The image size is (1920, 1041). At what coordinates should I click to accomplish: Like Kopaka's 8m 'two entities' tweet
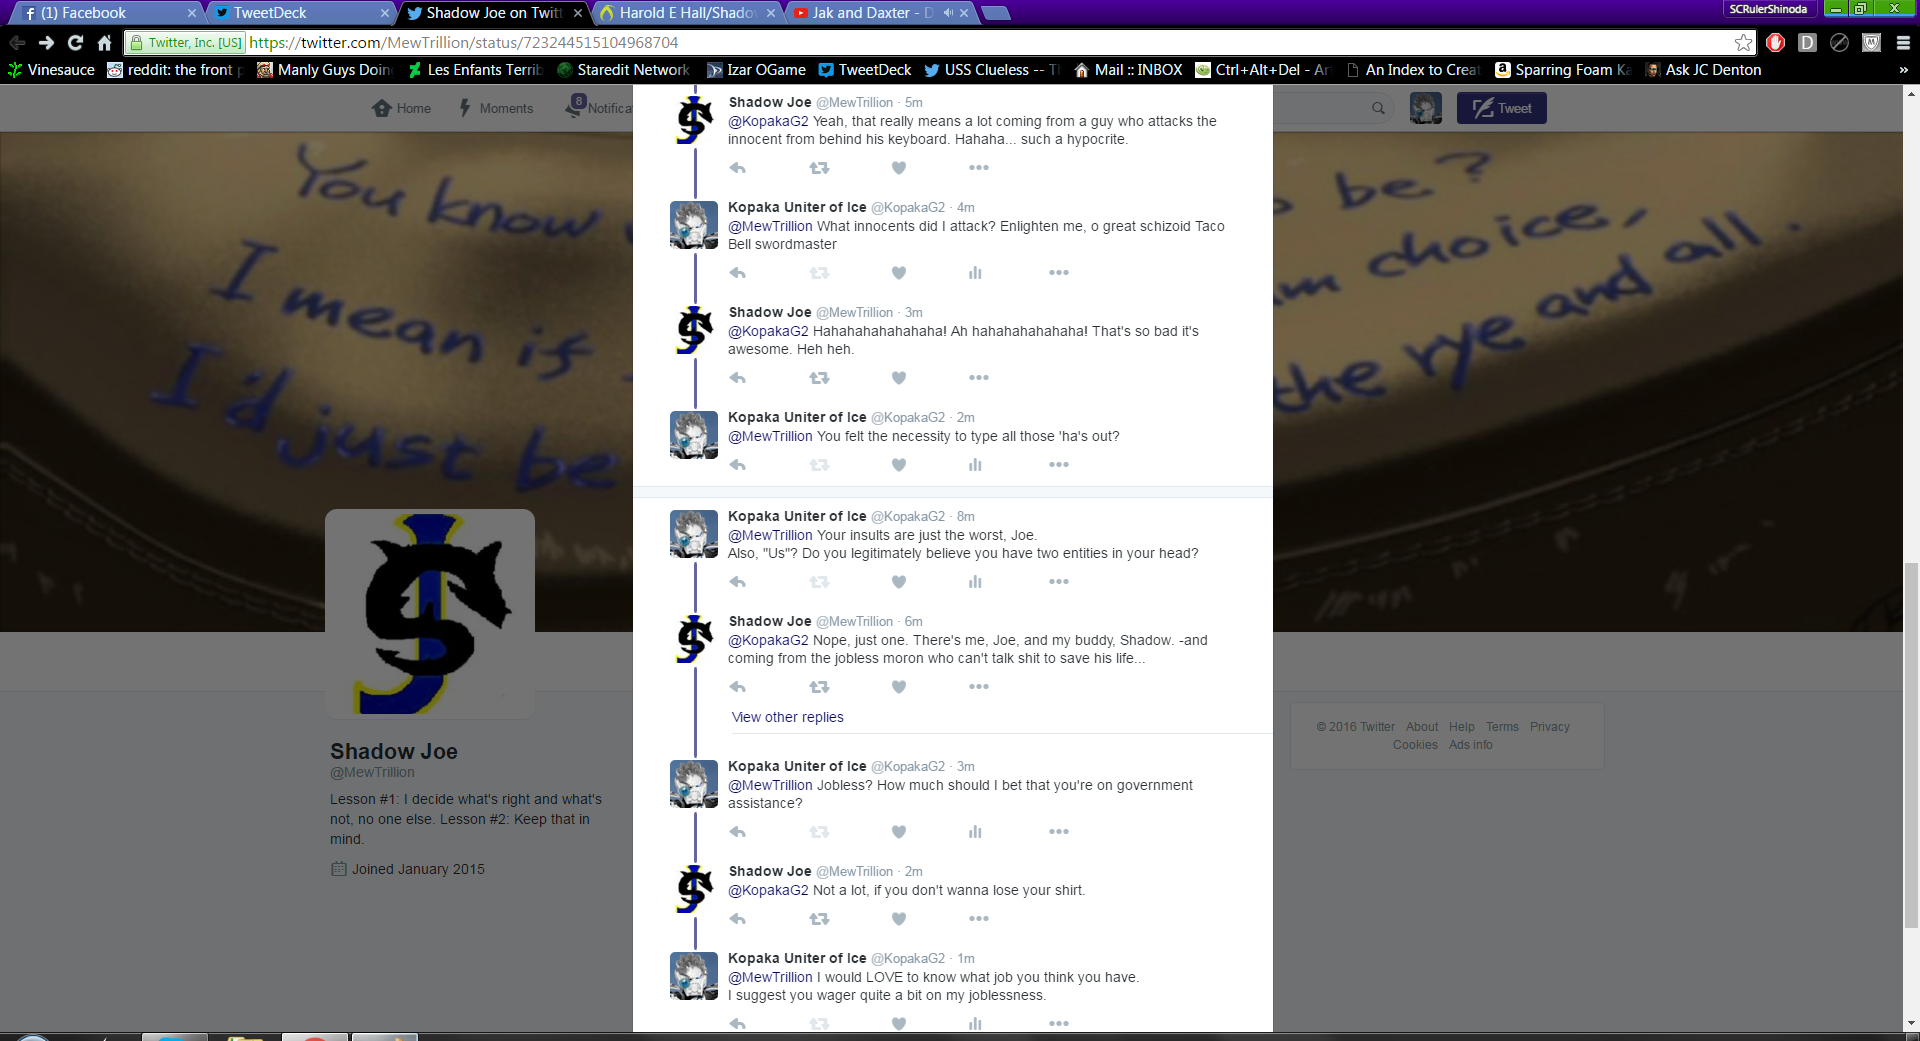coord(899,582)
